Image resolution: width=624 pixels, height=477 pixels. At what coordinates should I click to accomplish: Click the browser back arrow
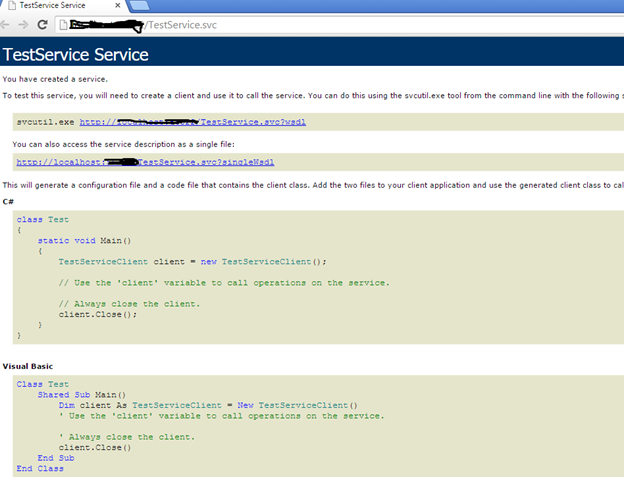pyautogui.click(x=4, y=25)
